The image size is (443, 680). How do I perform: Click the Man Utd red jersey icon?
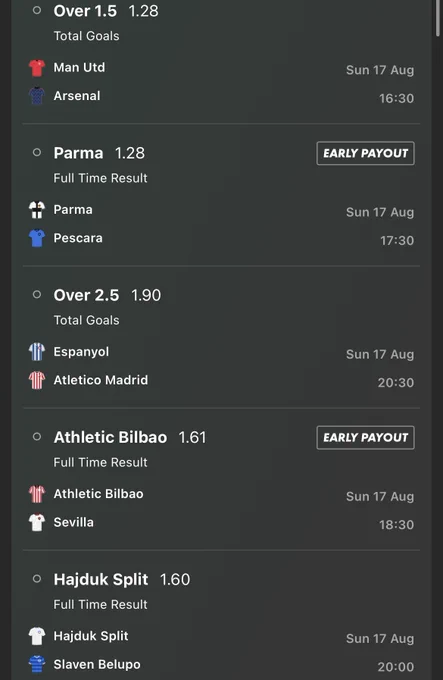tap(37, 68)
